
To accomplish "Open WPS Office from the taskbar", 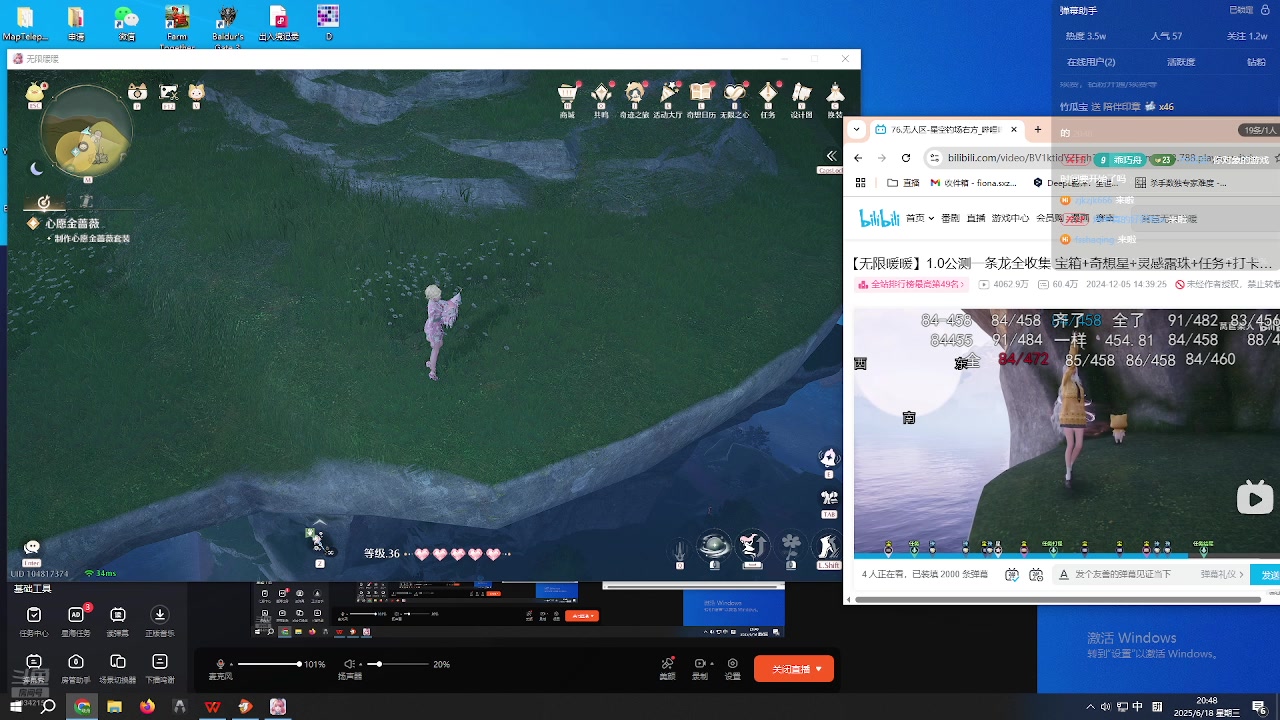I will [x=212, y=706].
